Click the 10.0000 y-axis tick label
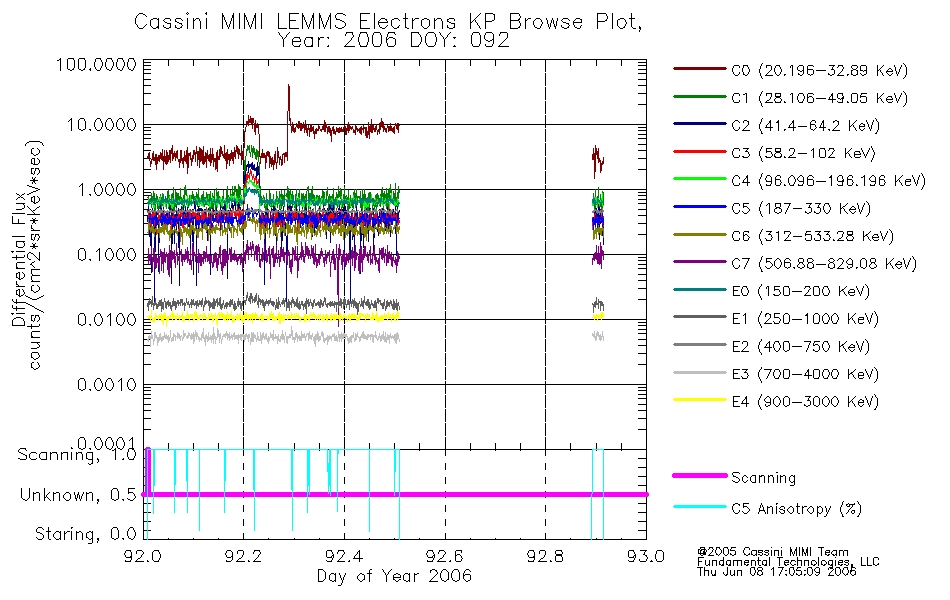 click(x=101, y=125)
